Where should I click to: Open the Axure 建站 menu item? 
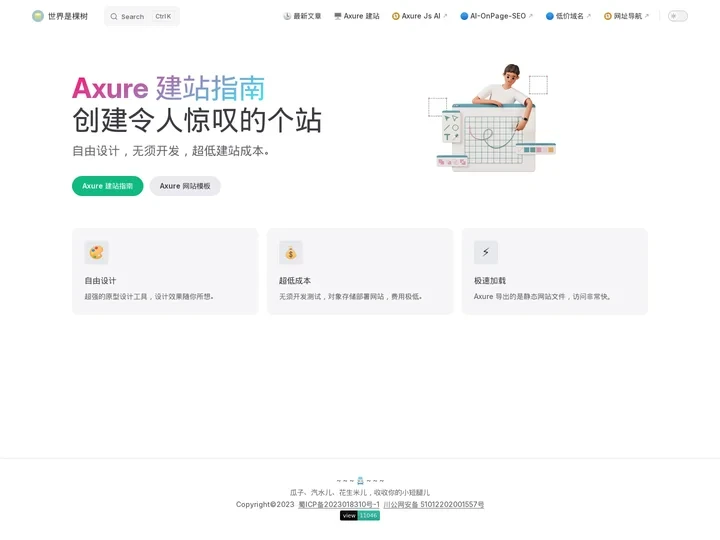pos(357,16)
